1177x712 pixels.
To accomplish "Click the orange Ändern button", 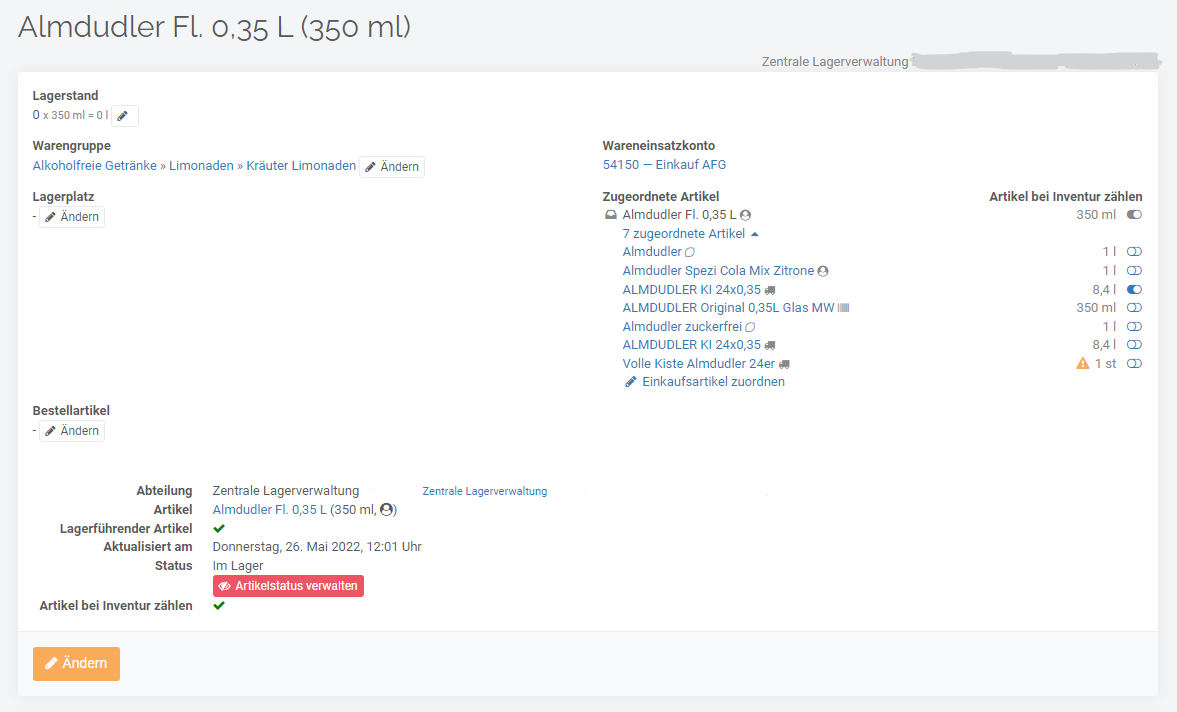I will click(x=77, y=663).
